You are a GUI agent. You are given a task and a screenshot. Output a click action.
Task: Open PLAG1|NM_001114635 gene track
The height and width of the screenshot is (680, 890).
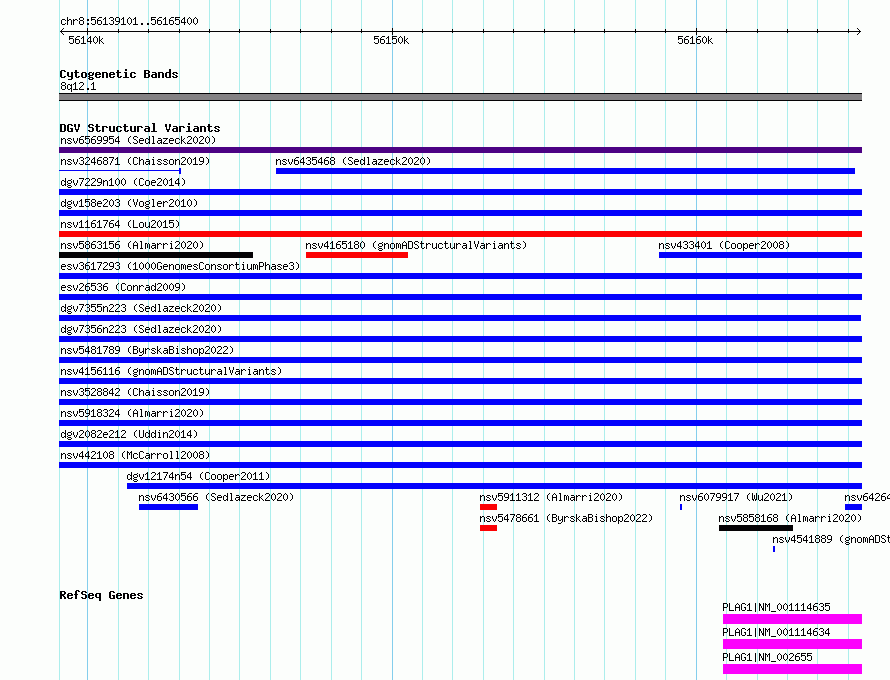(x=792, y=619)
